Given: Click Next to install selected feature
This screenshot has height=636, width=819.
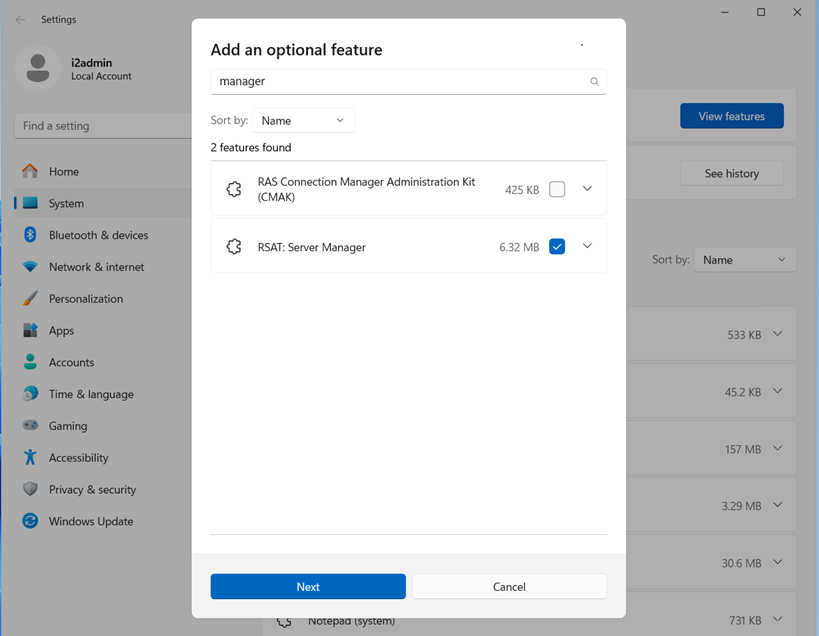Looking at the screenshot, I should pos(308,586).
